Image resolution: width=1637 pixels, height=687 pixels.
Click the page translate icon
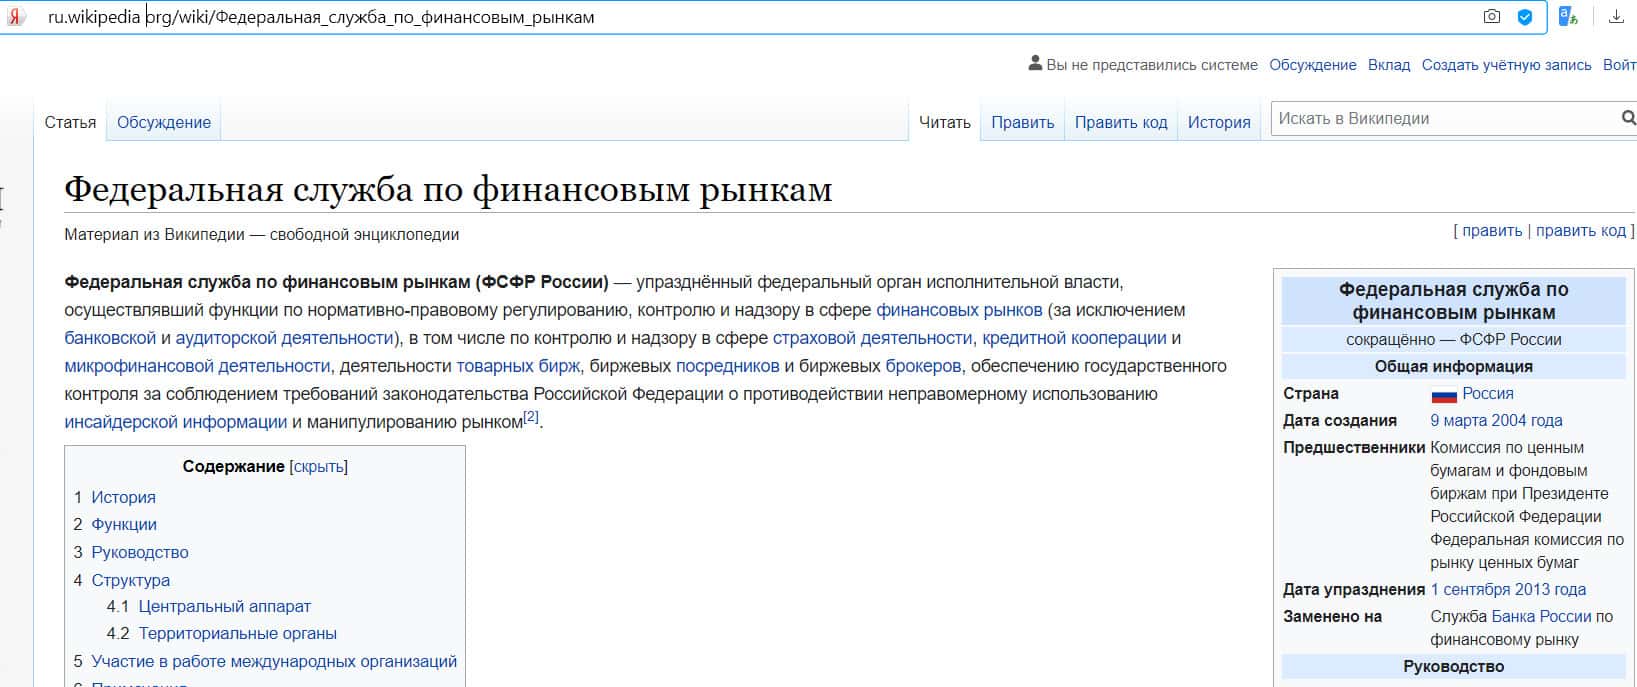[1567, 17]
